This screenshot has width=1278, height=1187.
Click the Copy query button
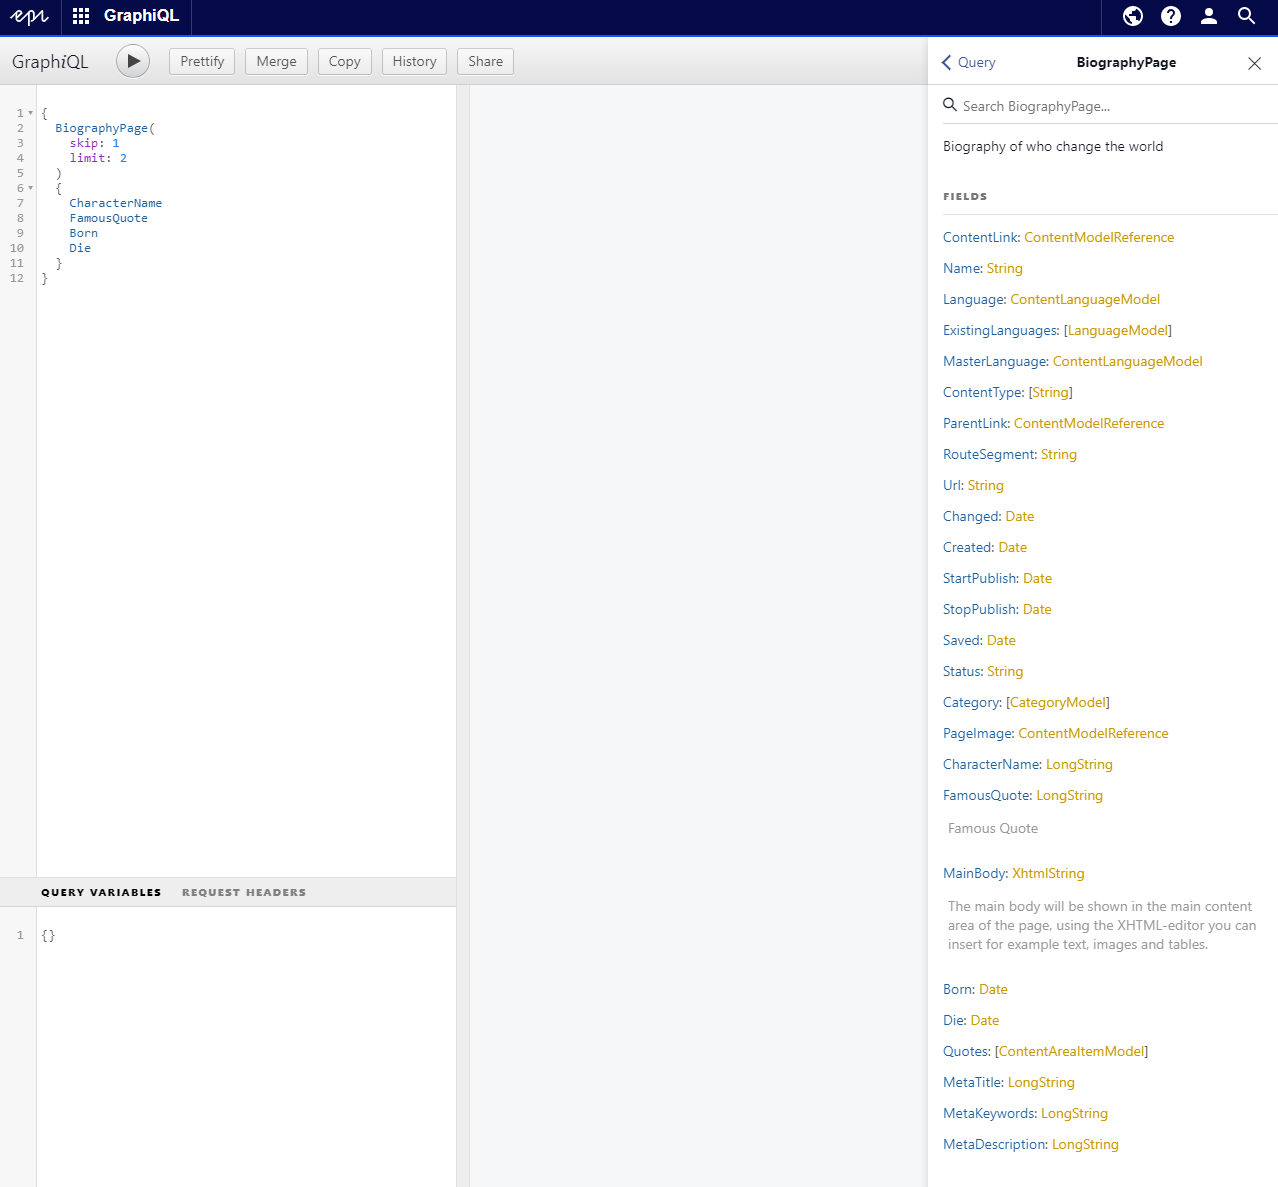coord(344,61)
